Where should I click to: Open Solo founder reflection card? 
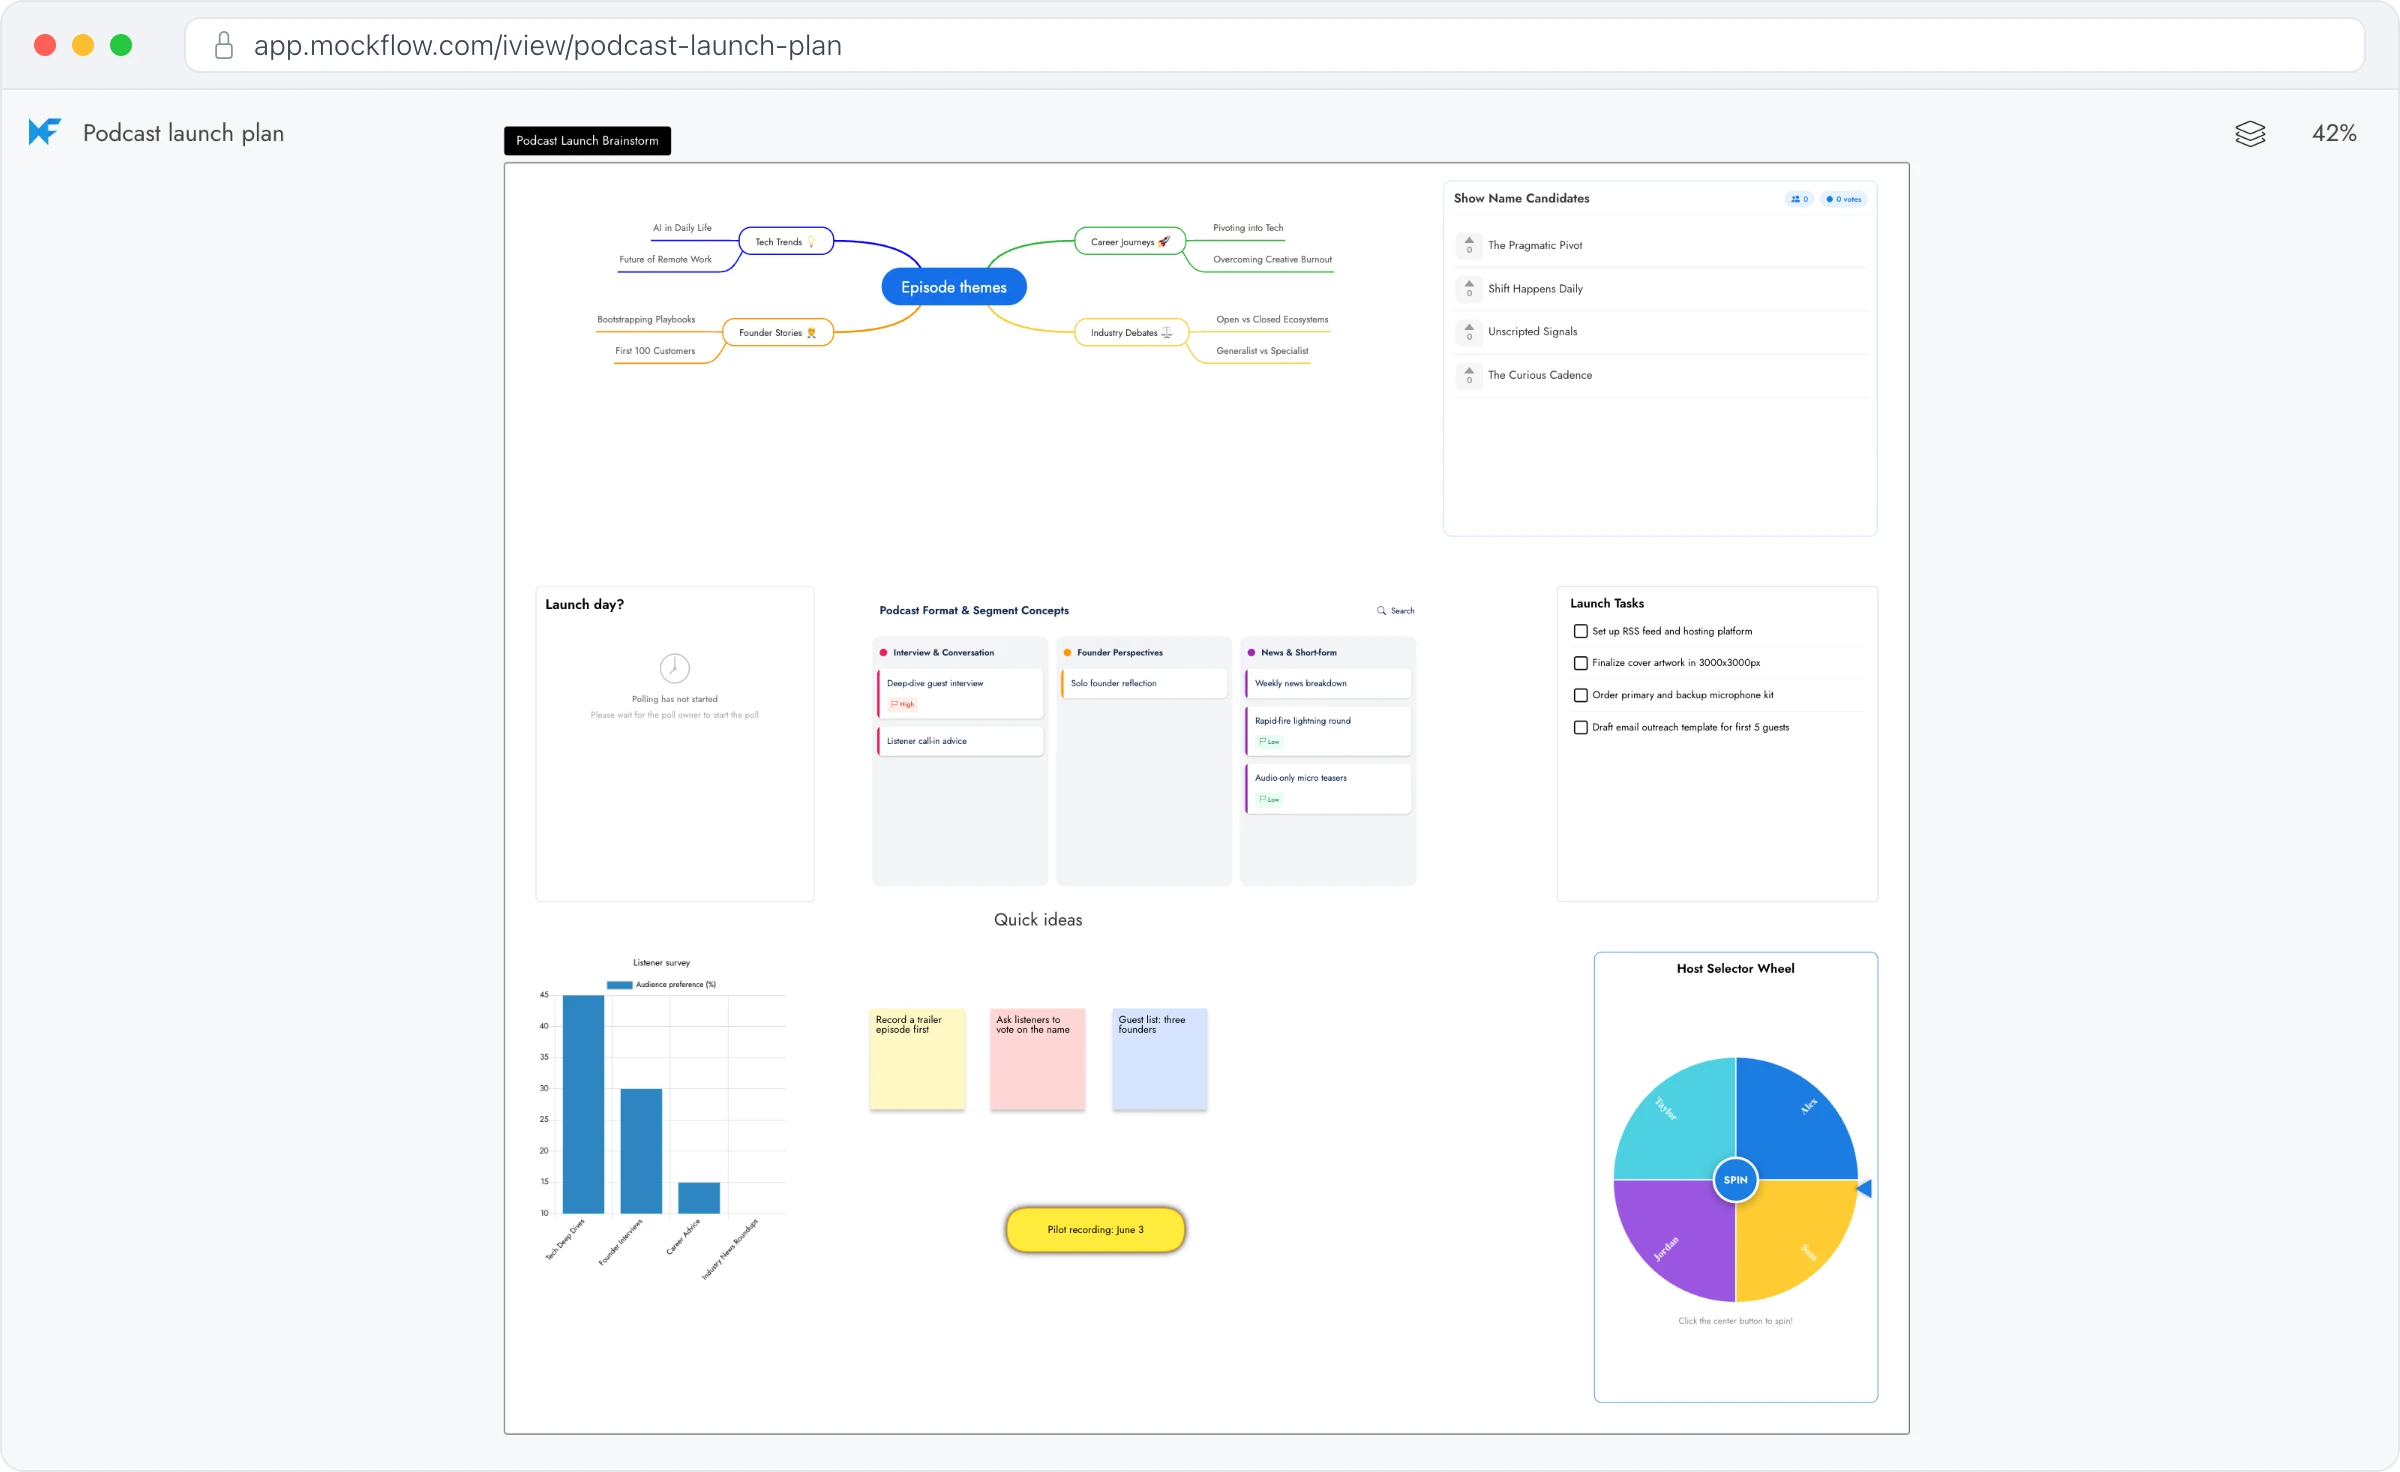pos(1144,683)
